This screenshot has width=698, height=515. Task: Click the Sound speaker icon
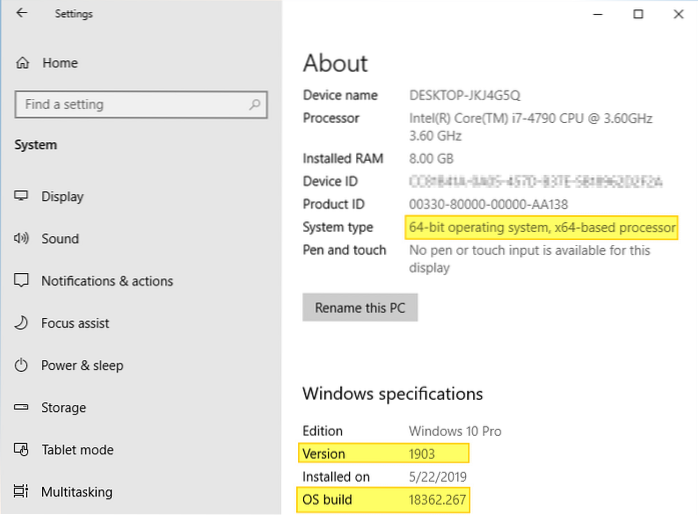[x=21, y=238]
